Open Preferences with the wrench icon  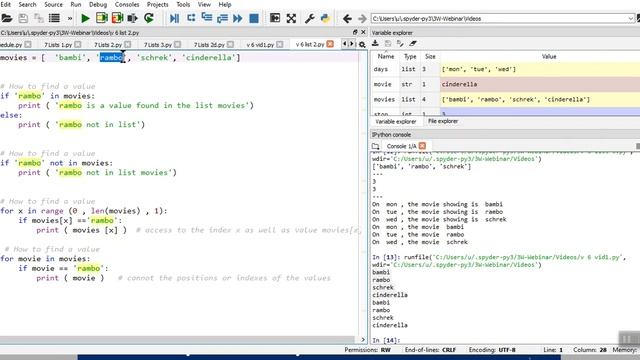tap(309, 18)
